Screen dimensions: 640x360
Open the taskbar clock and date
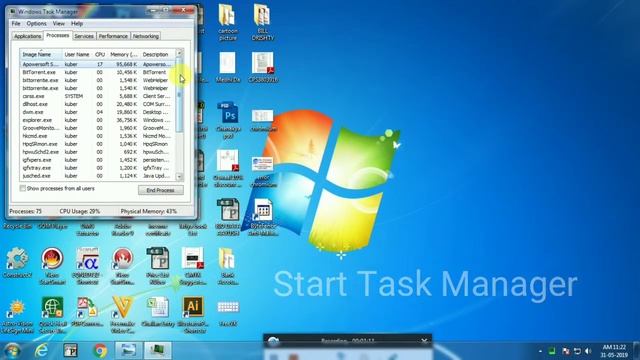coord(614,351)
